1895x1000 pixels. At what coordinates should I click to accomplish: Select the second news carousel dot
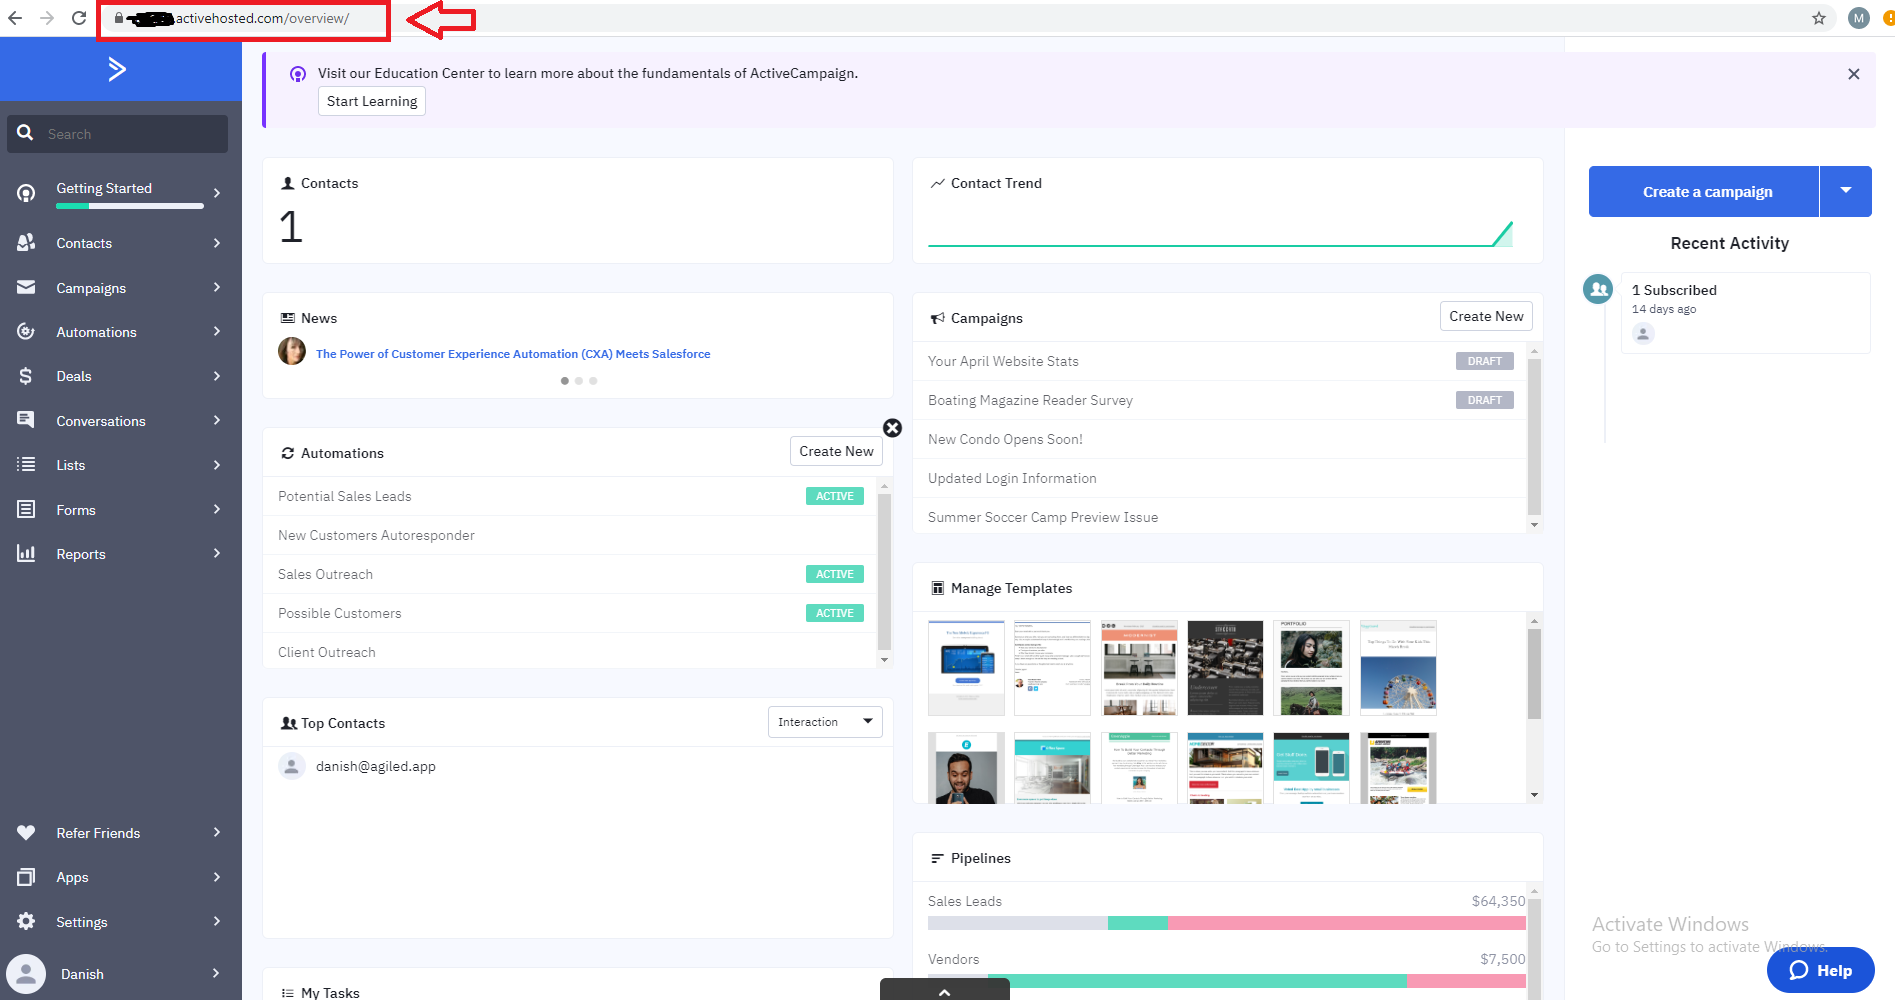click(x=579, y=381)
